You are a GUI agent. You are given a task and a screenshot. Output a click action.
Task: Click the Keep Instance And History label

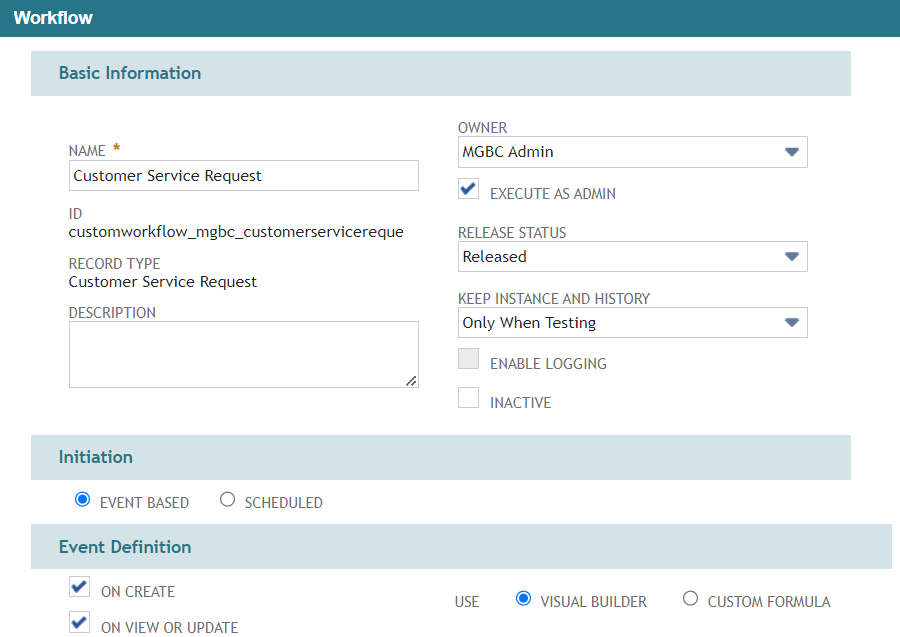pos(554,298)
